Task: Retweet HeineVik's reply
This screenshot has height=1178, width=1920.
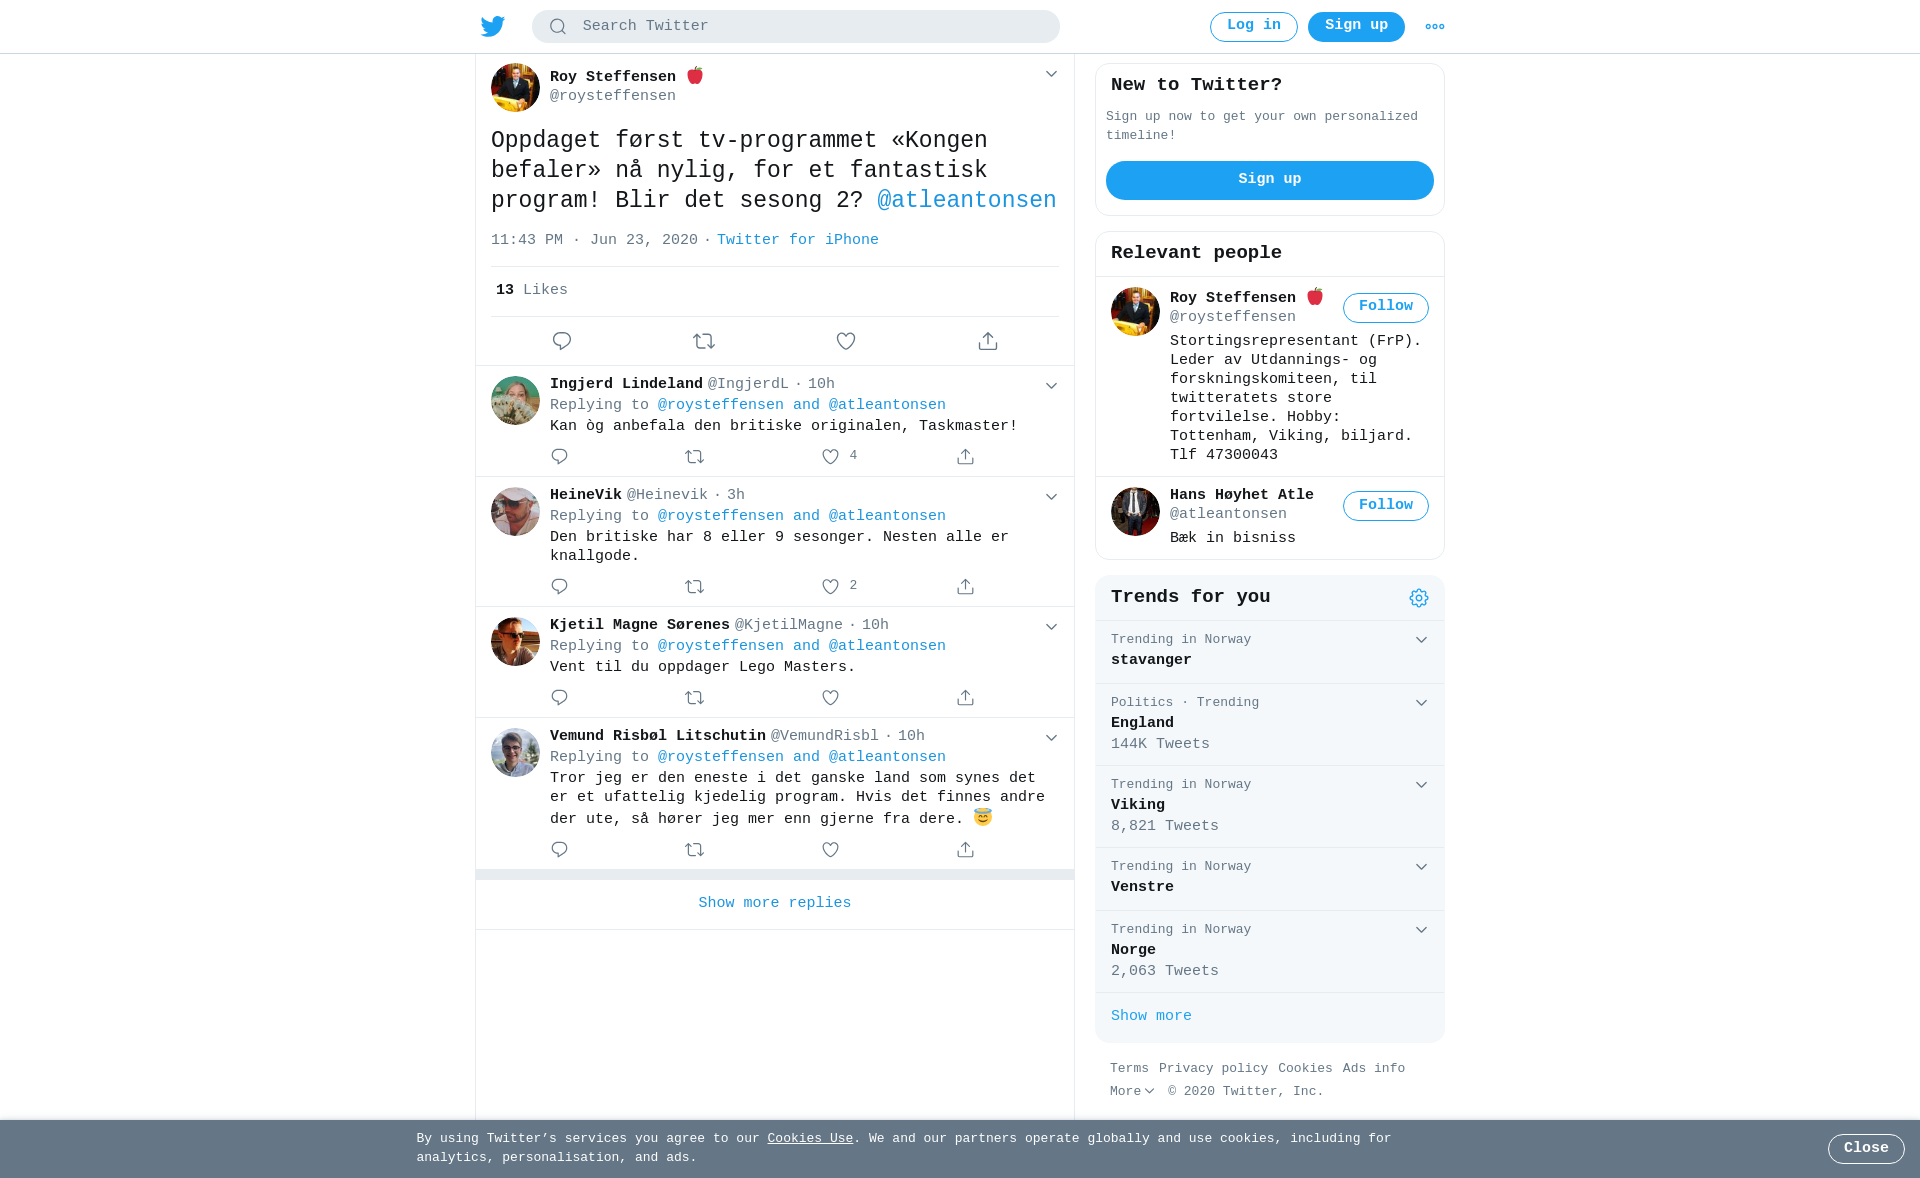Action: tap(695, 586)
